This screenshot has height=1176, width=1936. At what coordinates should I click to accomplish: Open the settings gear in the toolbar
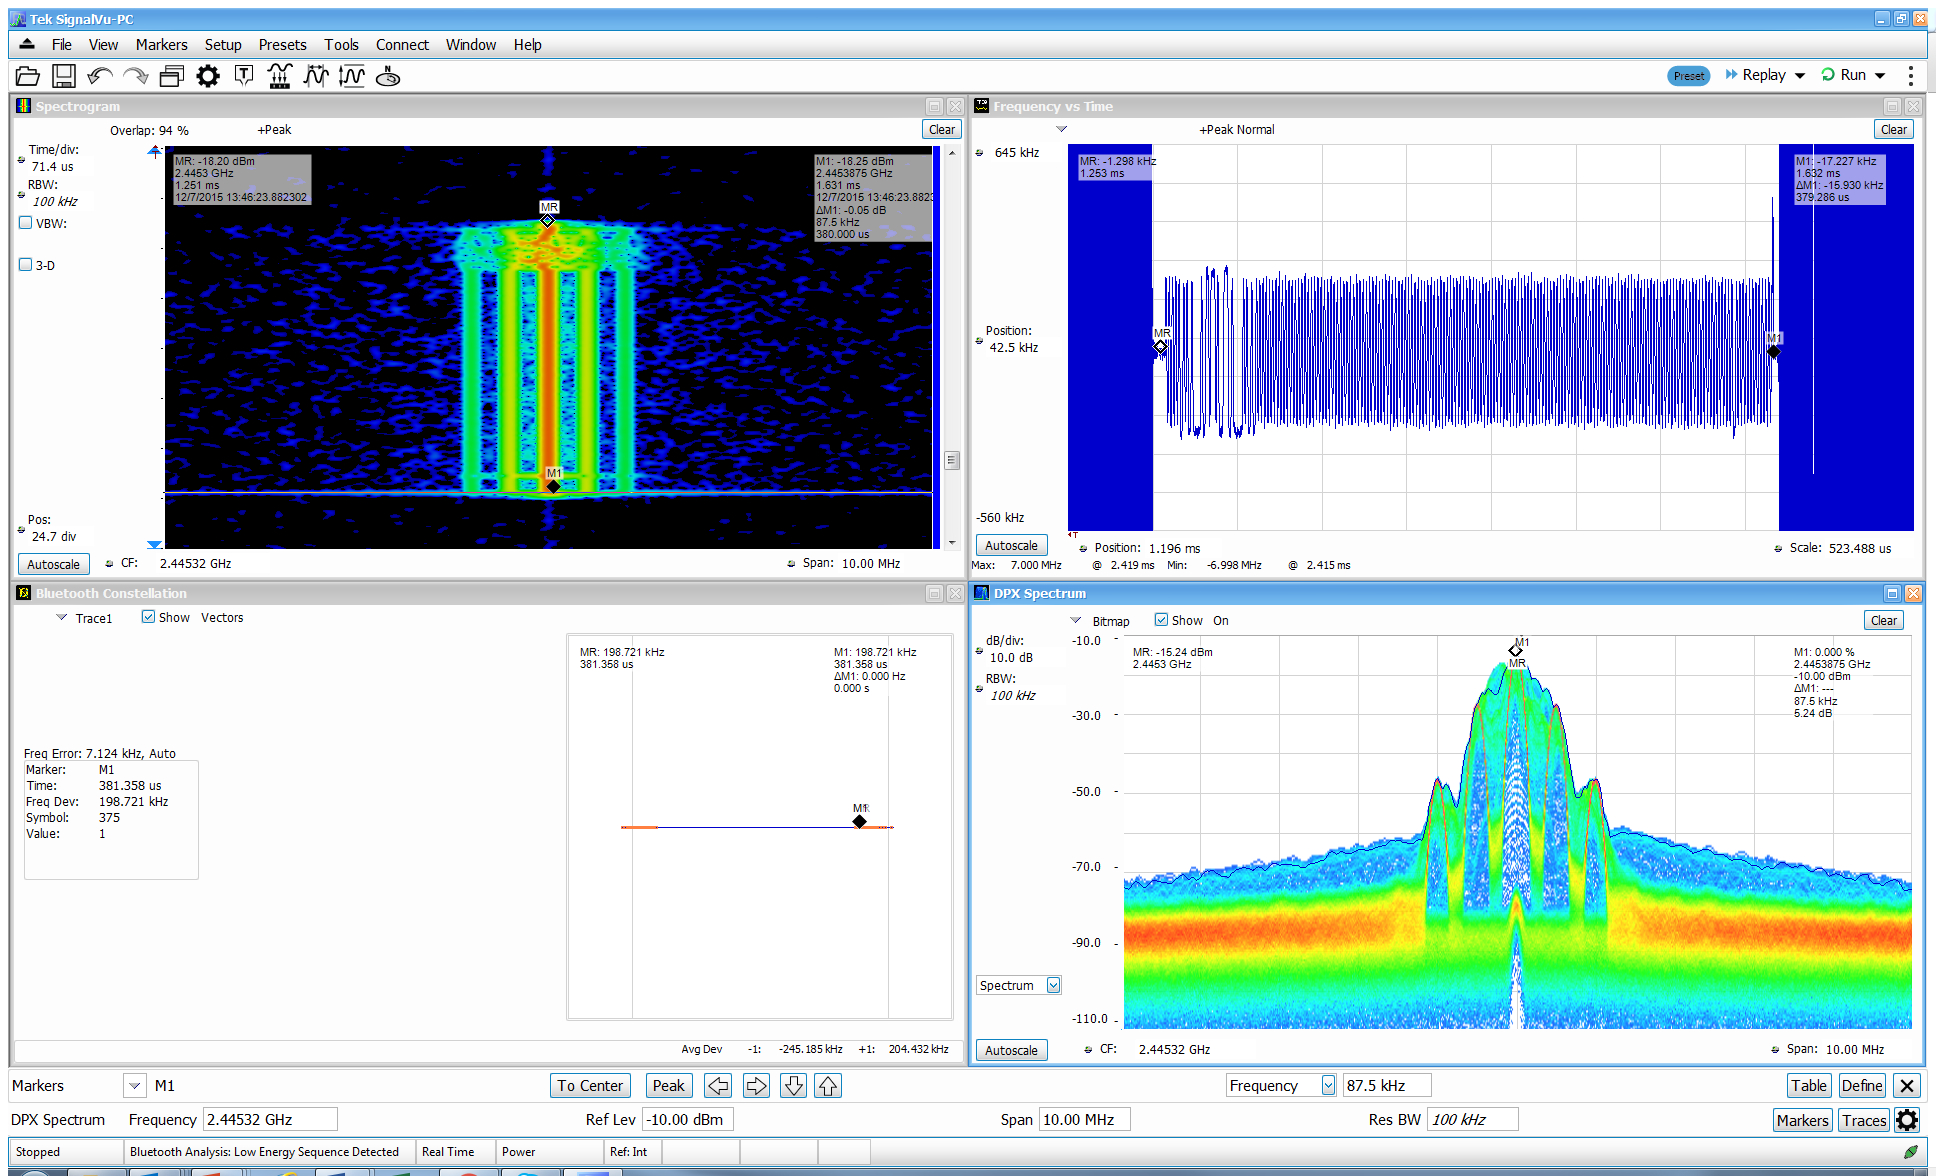(x=207, y=76)
